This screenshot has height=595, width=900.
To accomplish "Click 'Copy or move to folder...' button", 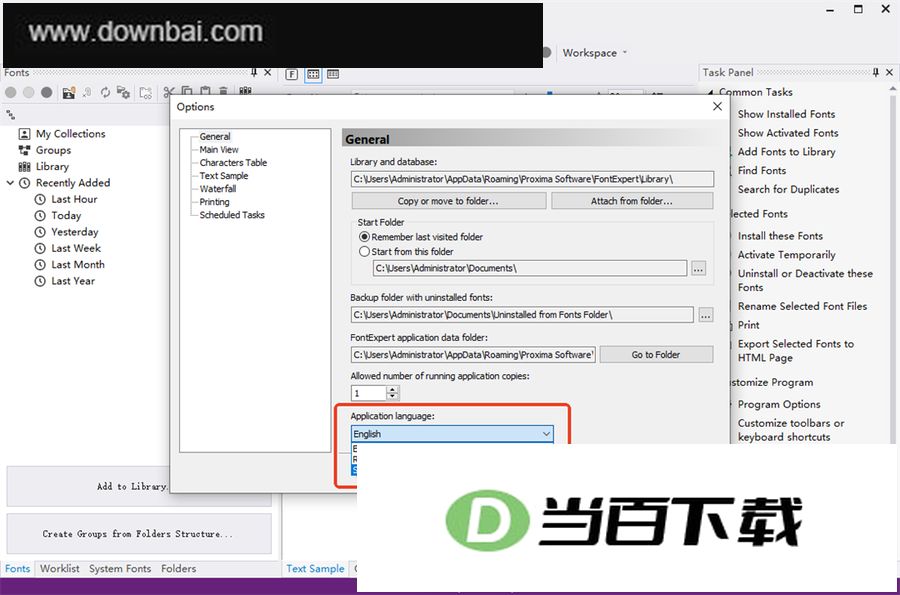I will click(448, 201).
